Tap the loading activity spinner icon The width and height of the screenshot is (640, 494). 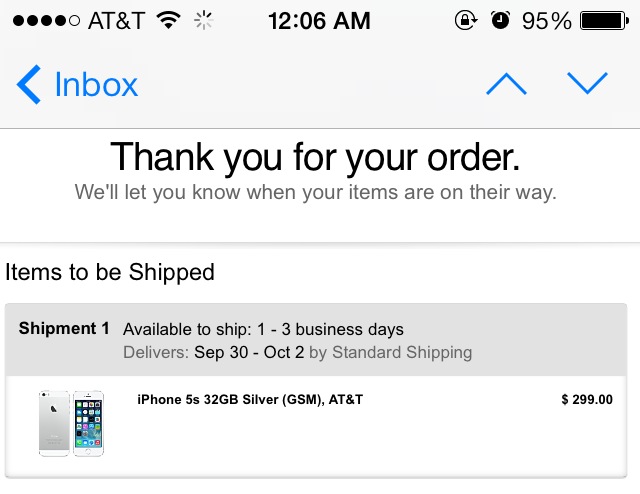click(204, 20)
